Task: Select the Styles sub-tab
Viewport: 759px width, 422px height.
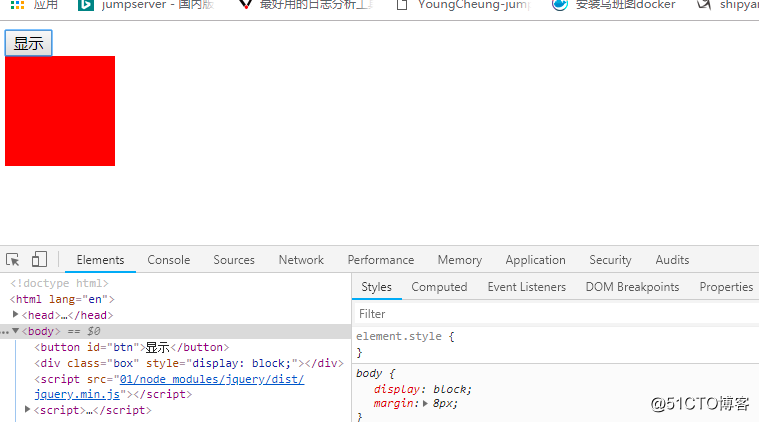Action: click(x=376, y=287)
